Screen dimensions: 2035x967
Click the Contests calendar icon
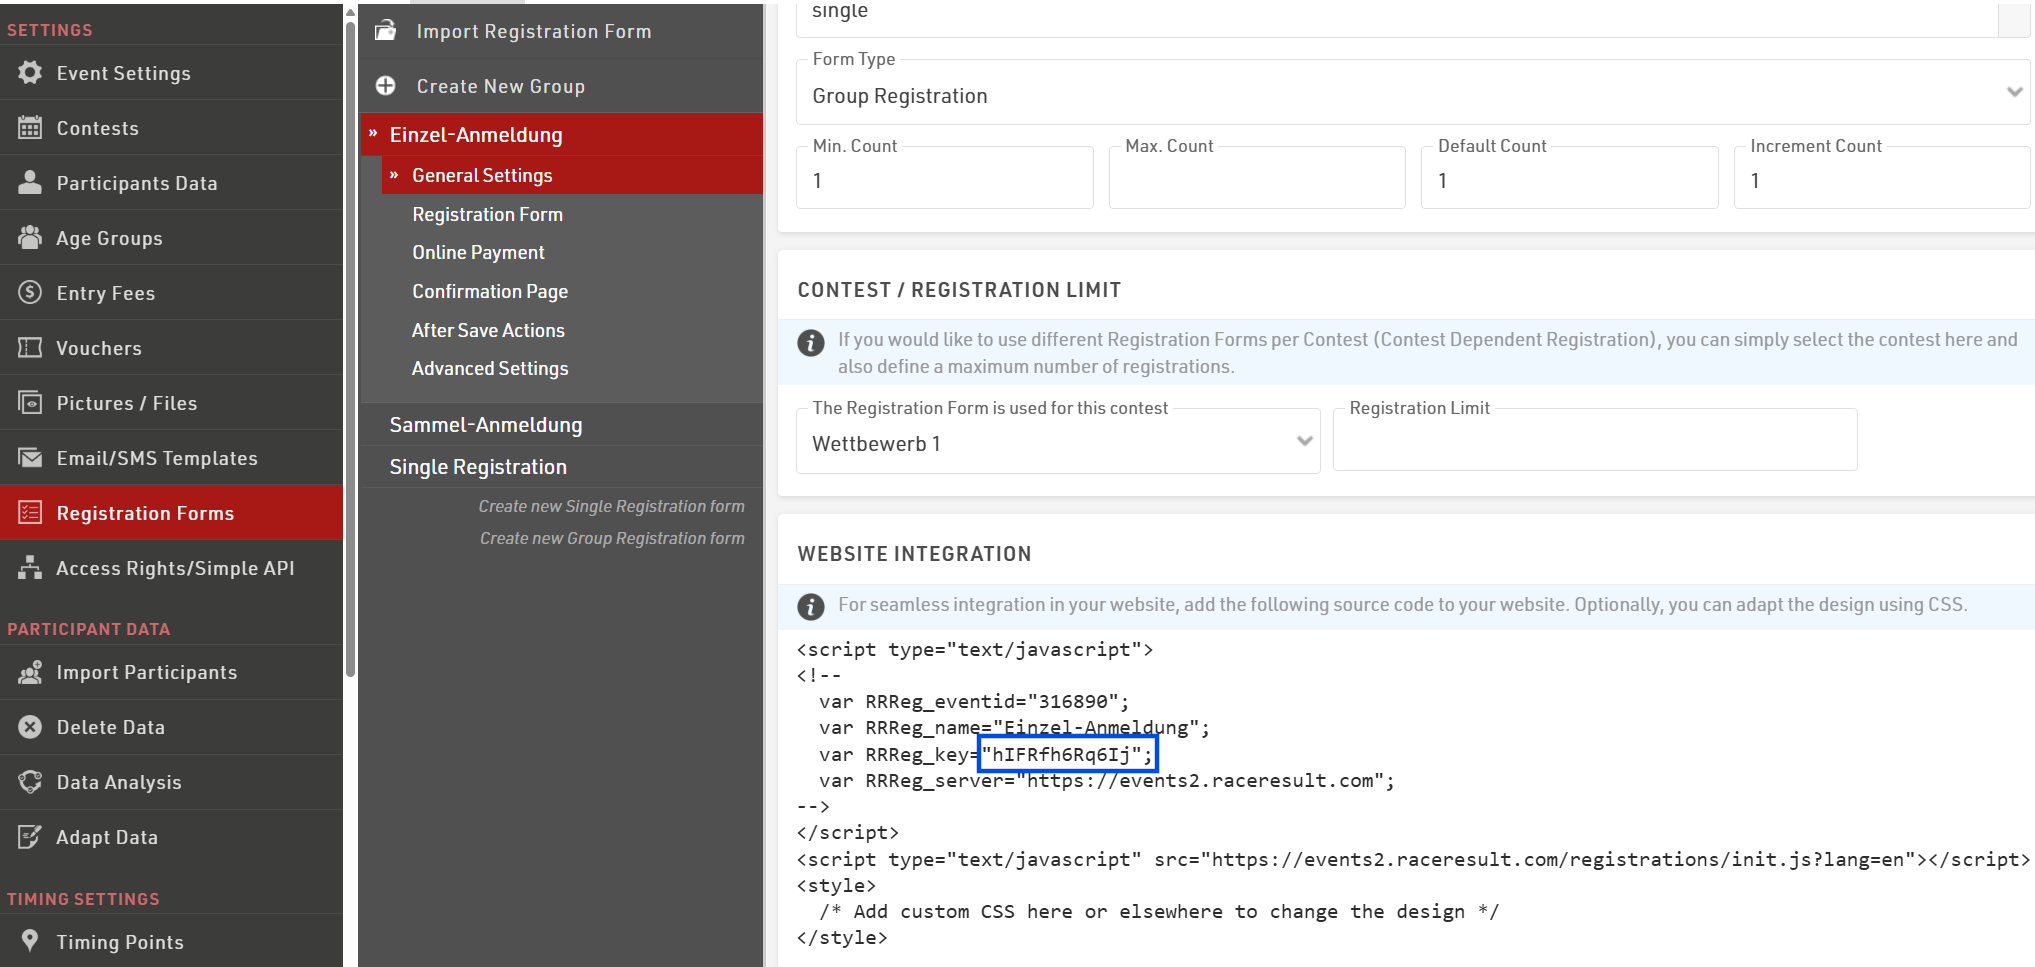pos(30,128)
